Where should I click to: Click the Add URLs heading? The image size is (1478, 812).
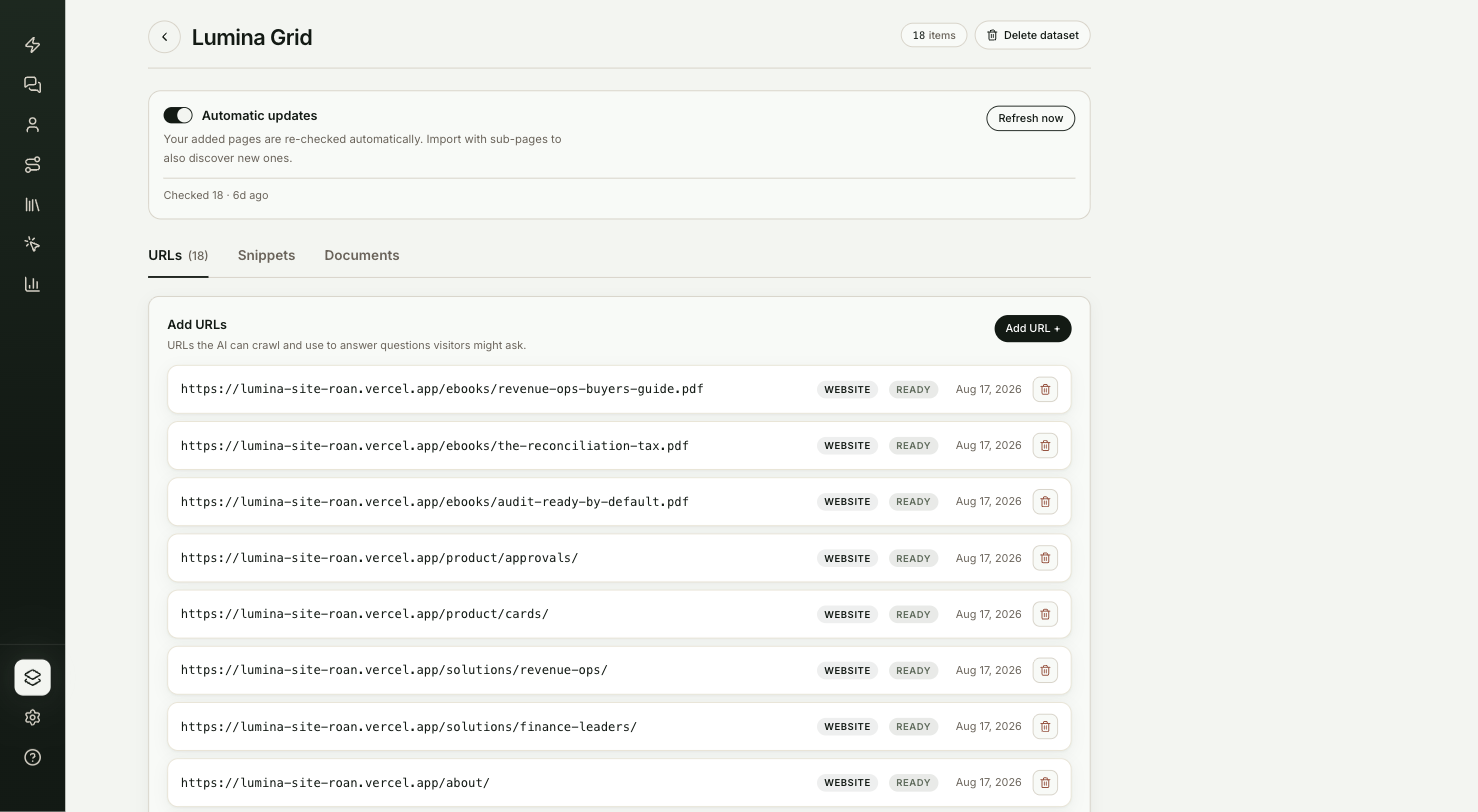click(x=197, y=324)
